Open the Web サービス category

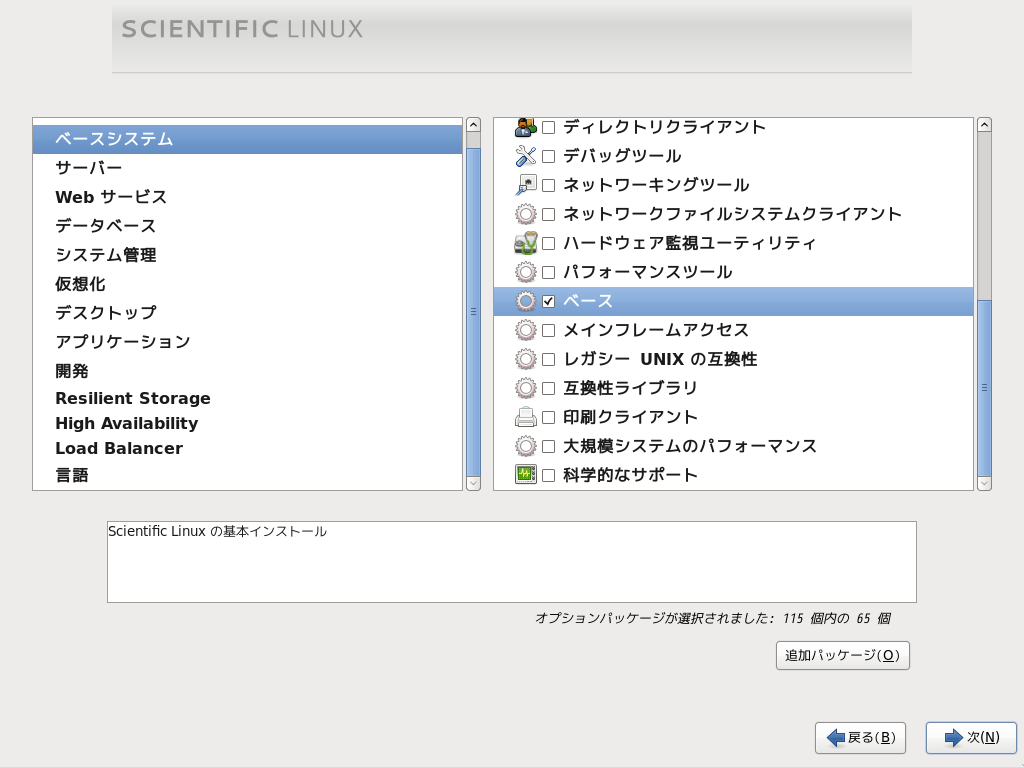[x=248, y=197]
